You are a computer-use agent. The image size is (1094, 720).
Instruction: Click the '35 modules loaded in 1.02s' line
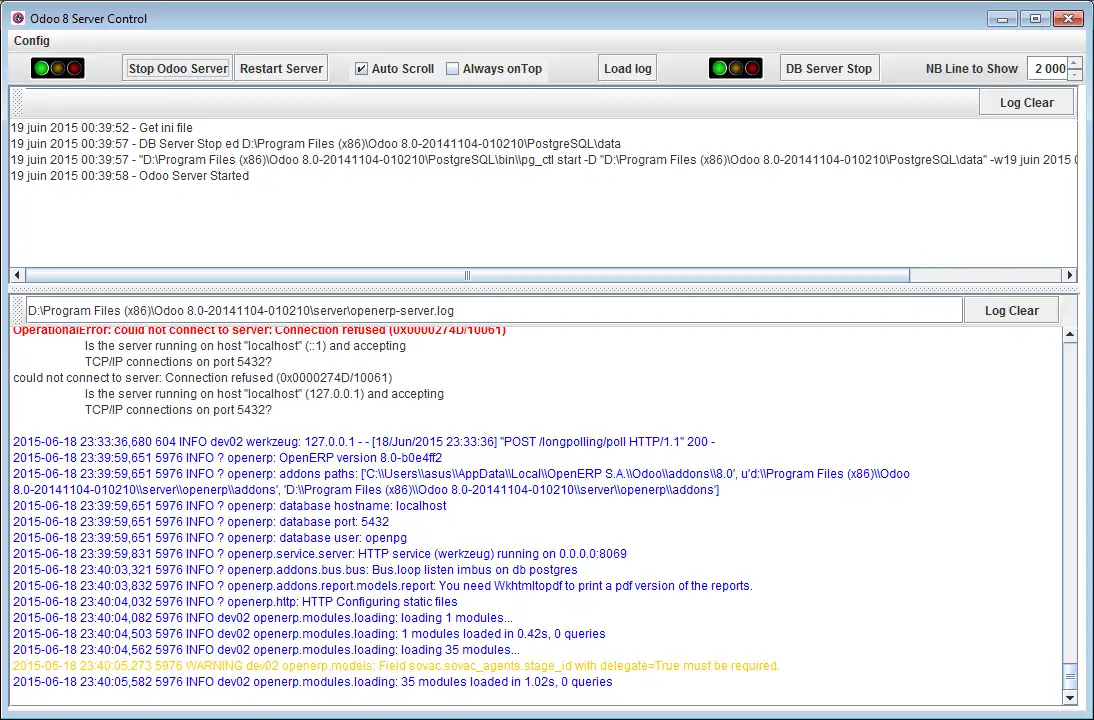pyautogui.click(x=313, y=682)
